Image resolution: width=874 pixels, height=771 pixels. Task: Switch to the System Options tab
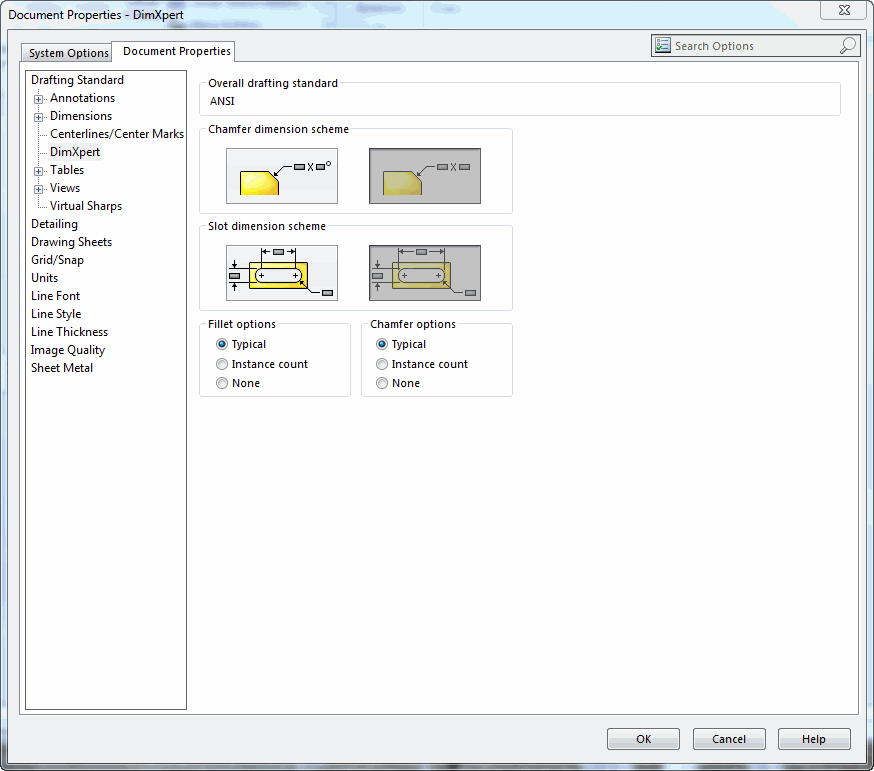[x=67, y=53]
